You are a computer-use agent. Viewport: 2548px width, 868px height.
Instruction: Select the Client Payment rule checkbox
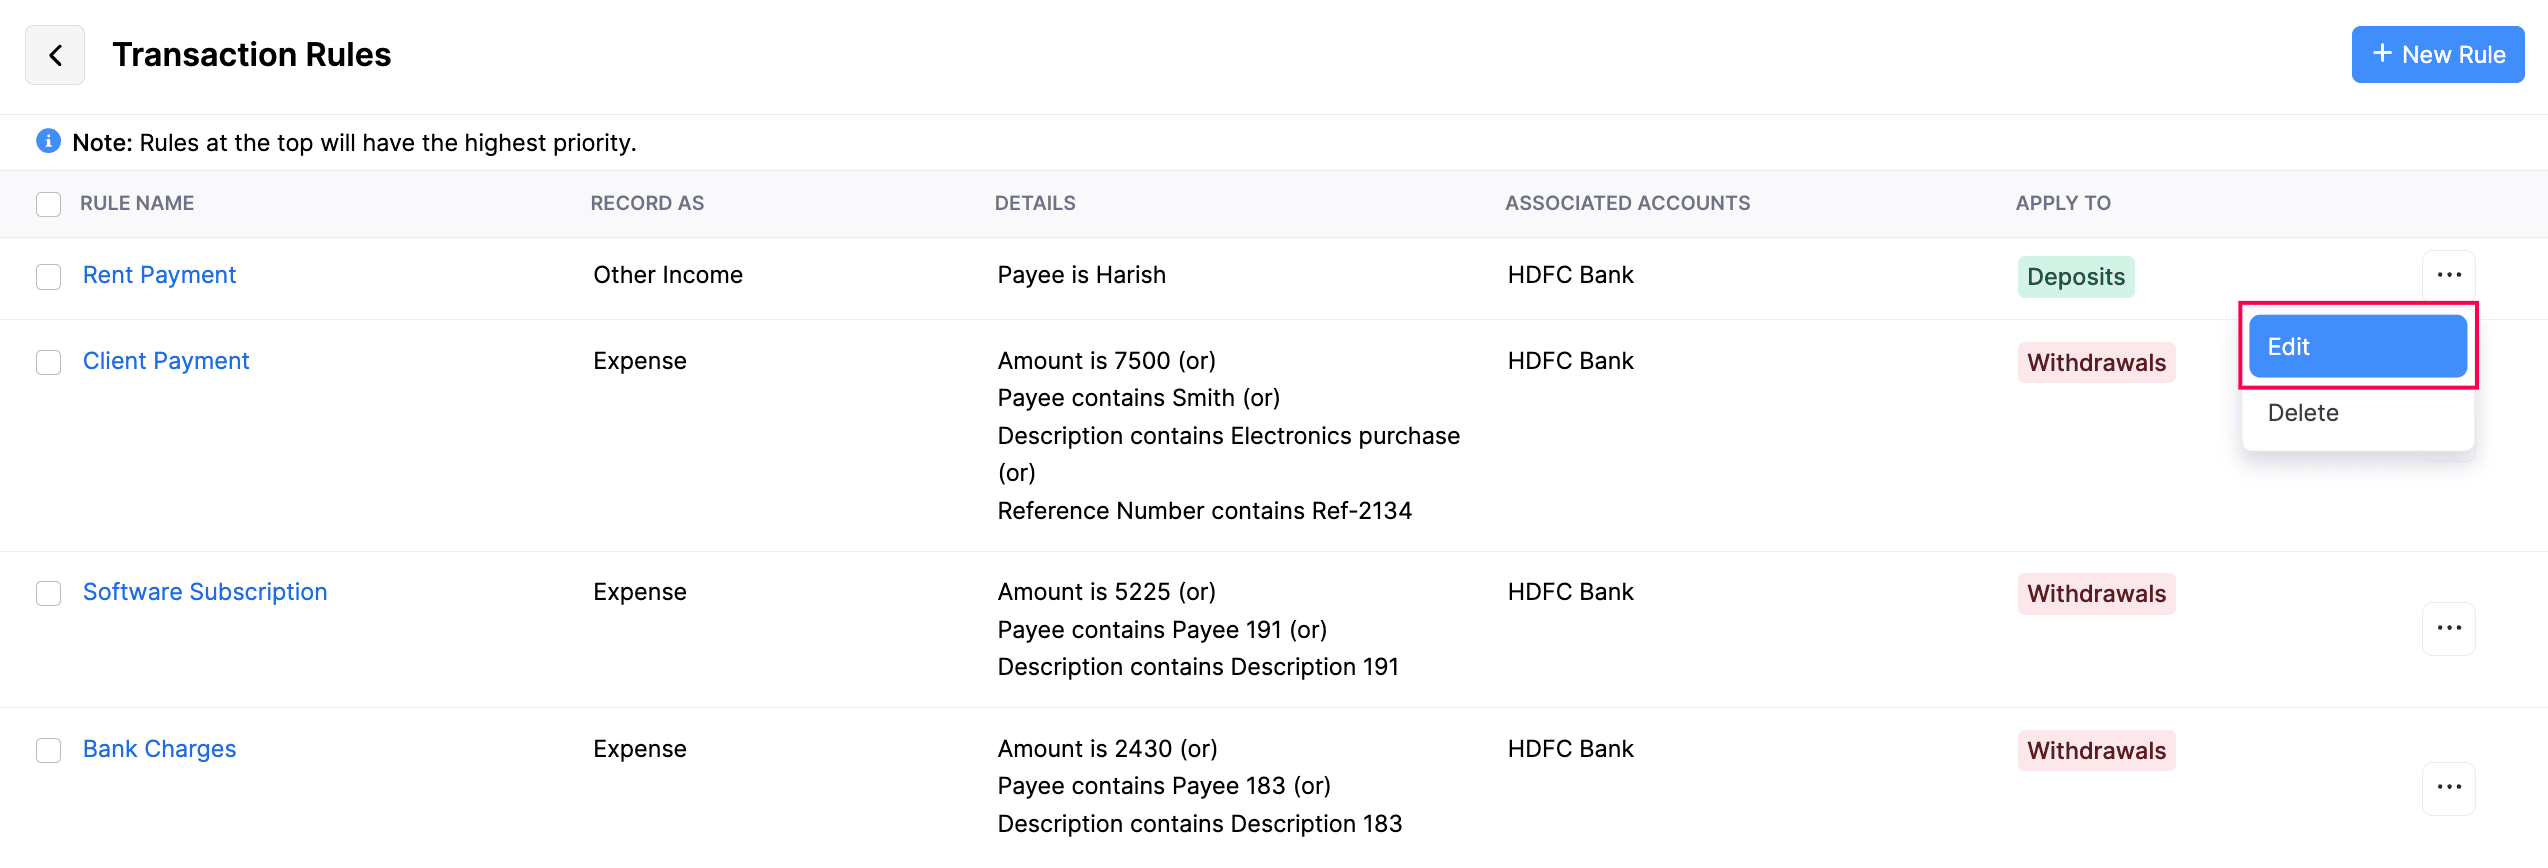coord(49,362)
